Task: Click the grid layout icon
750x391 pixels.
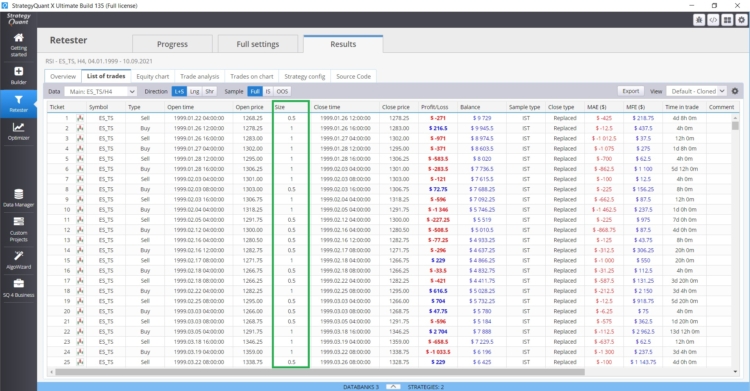Action: coord(727,20)
